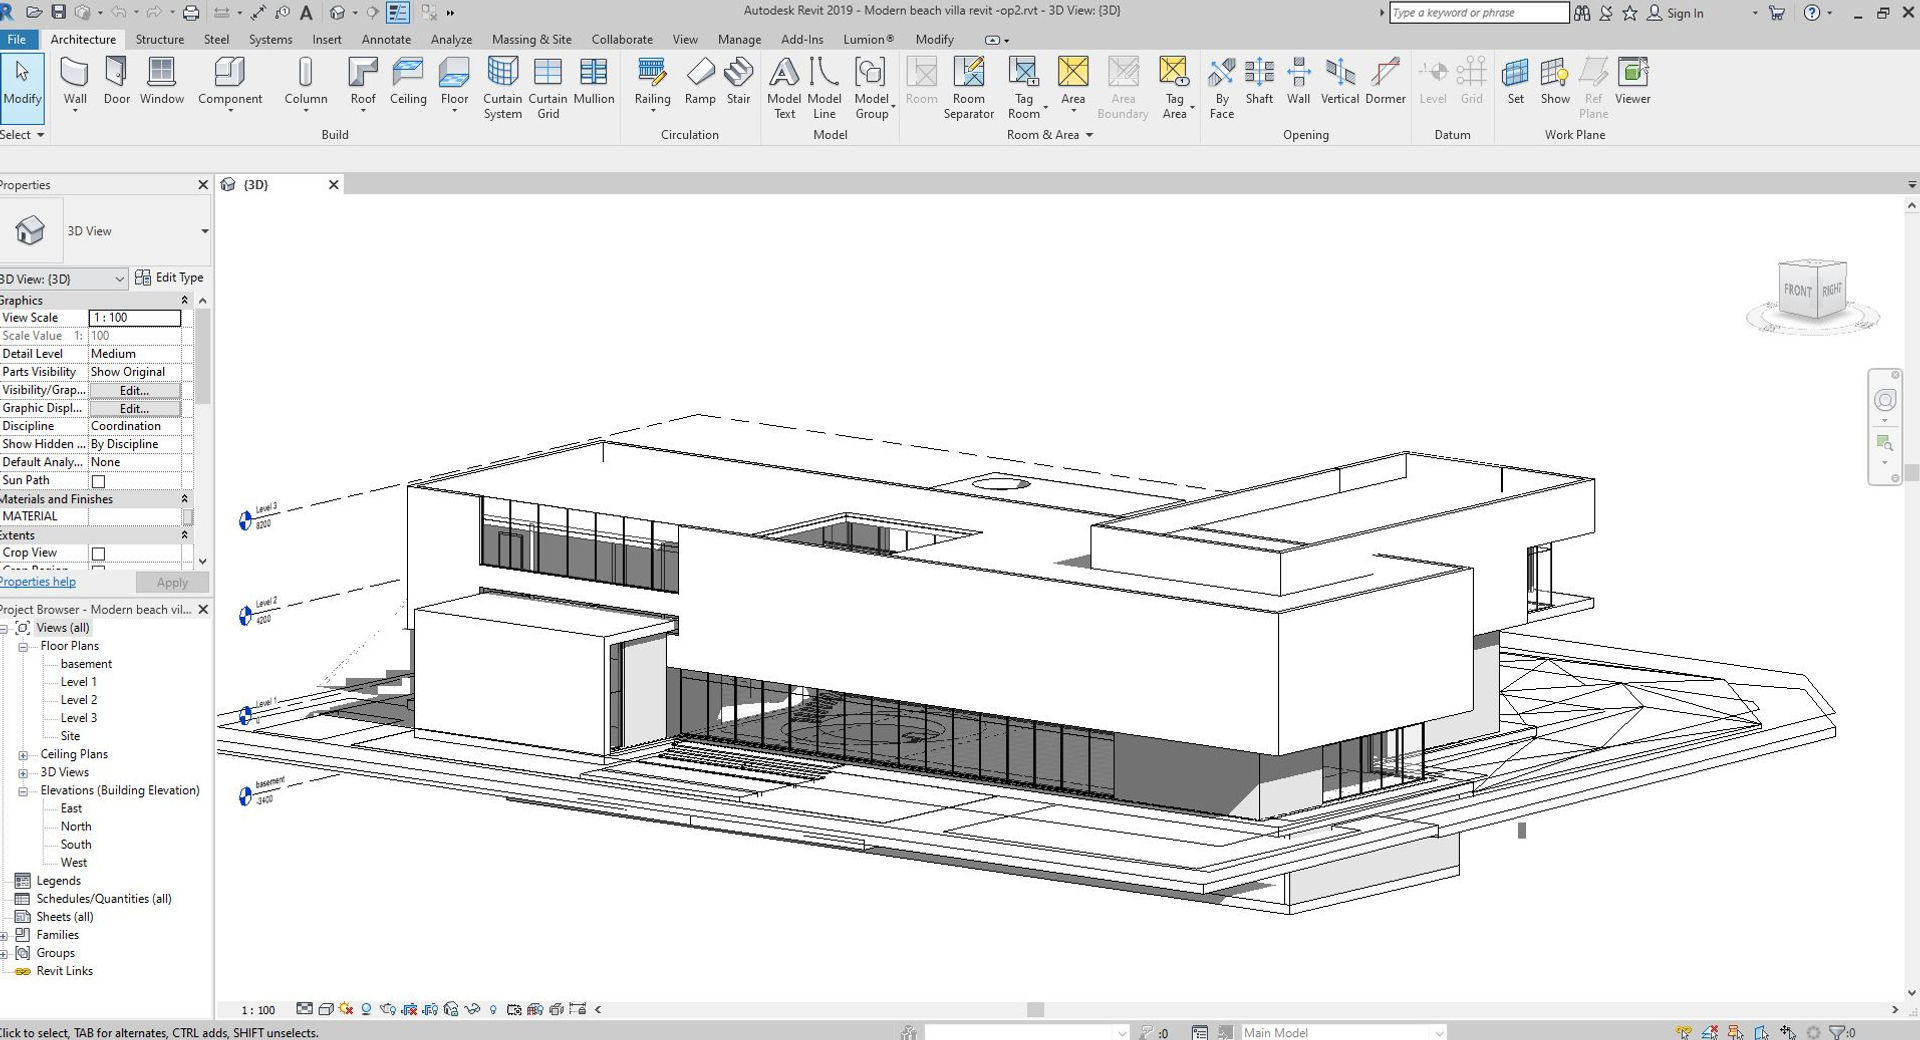Switch to the Lumion ribbon tab
The image size is (1920, 1040).
pos(868,39)
